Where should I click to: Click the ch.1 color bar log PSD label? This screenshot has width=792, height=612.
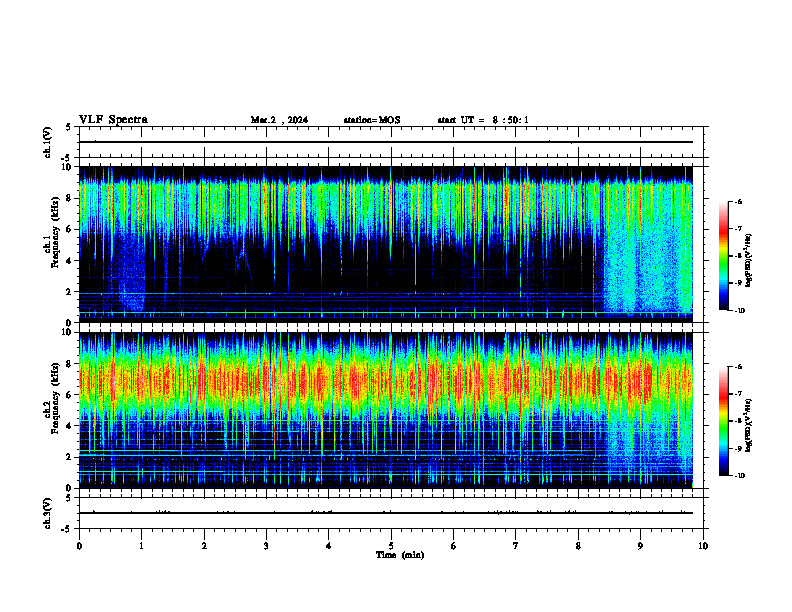(x=749, y=261)
